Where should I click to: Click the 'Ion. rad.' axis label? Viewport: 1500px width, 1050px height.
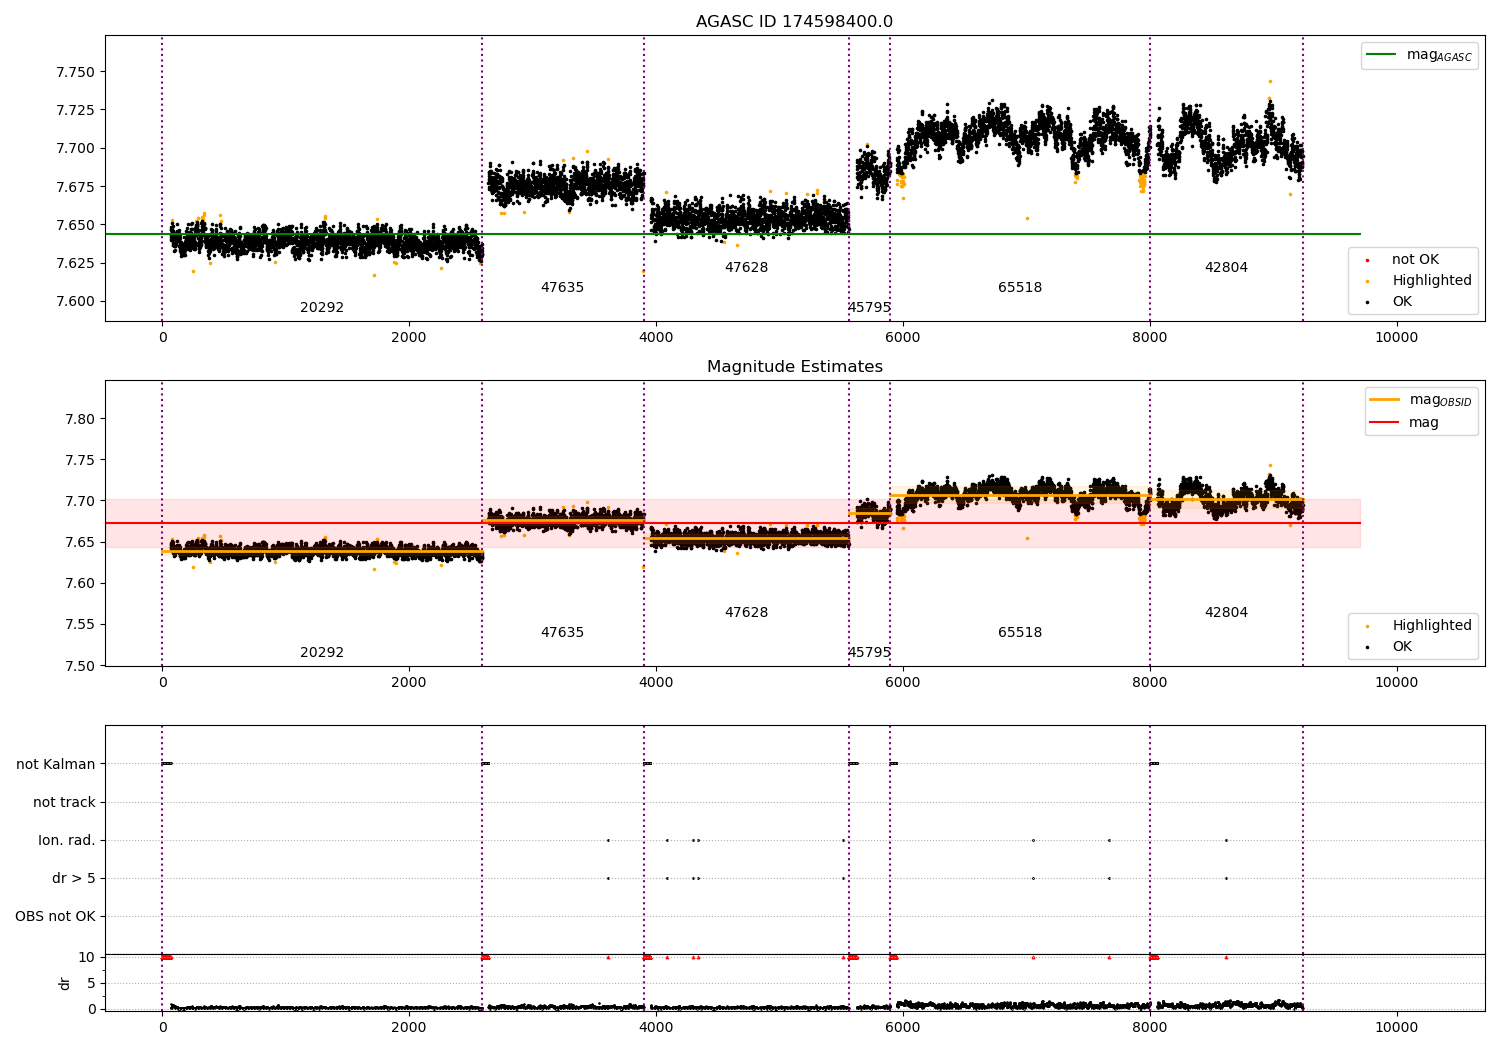point(67,841)
